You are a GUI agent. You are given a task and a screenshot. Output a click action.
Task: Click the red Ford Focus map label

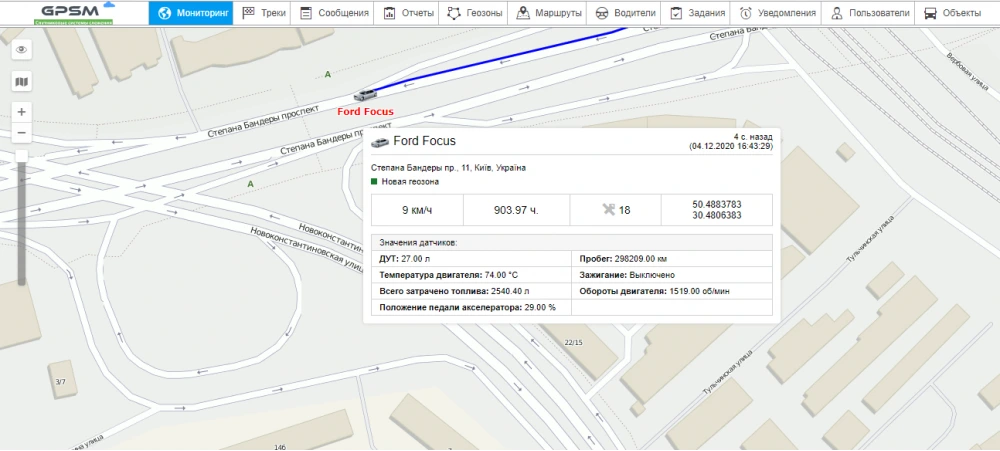tap(365, 112)
